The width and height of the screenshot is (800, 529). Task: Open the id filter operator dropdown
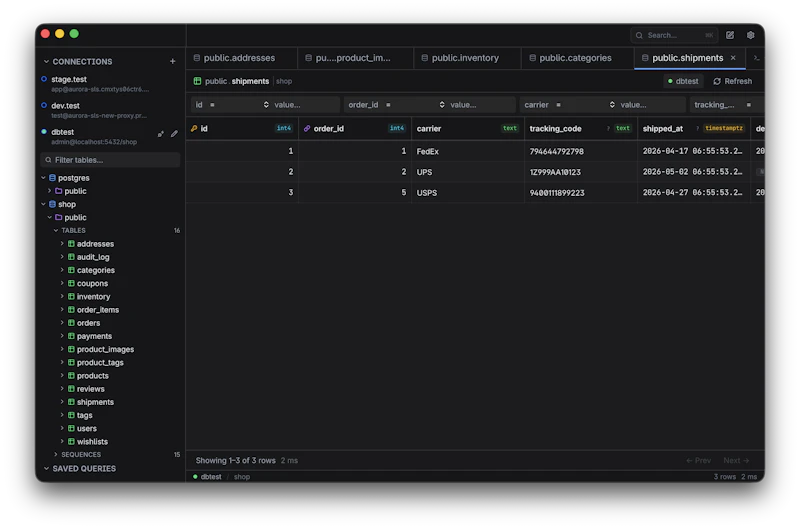[239, 105]
